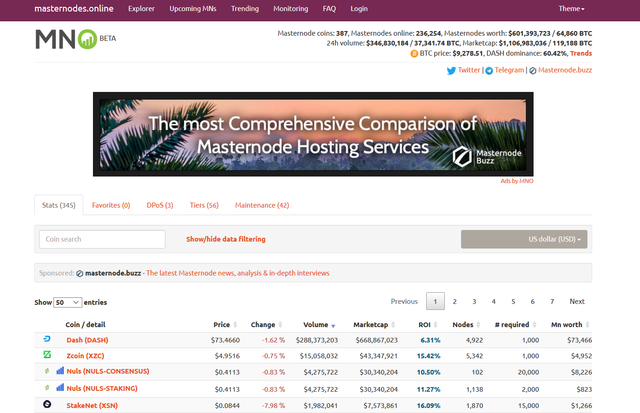
Task: Click StakeNet ROI value 16.09%
Action: click(x=429, y=406)
